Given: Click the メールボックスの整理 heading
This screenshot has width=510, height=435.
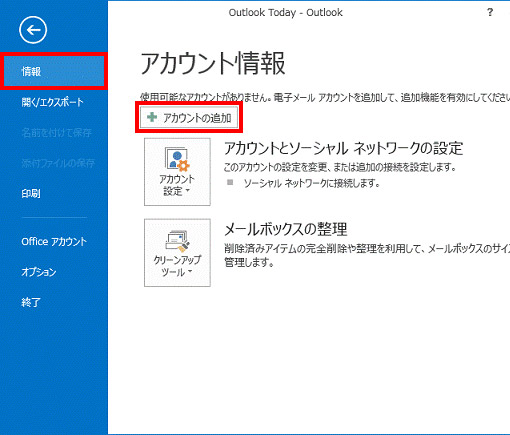Looking at the screenshot, I should tap(286, 229).
